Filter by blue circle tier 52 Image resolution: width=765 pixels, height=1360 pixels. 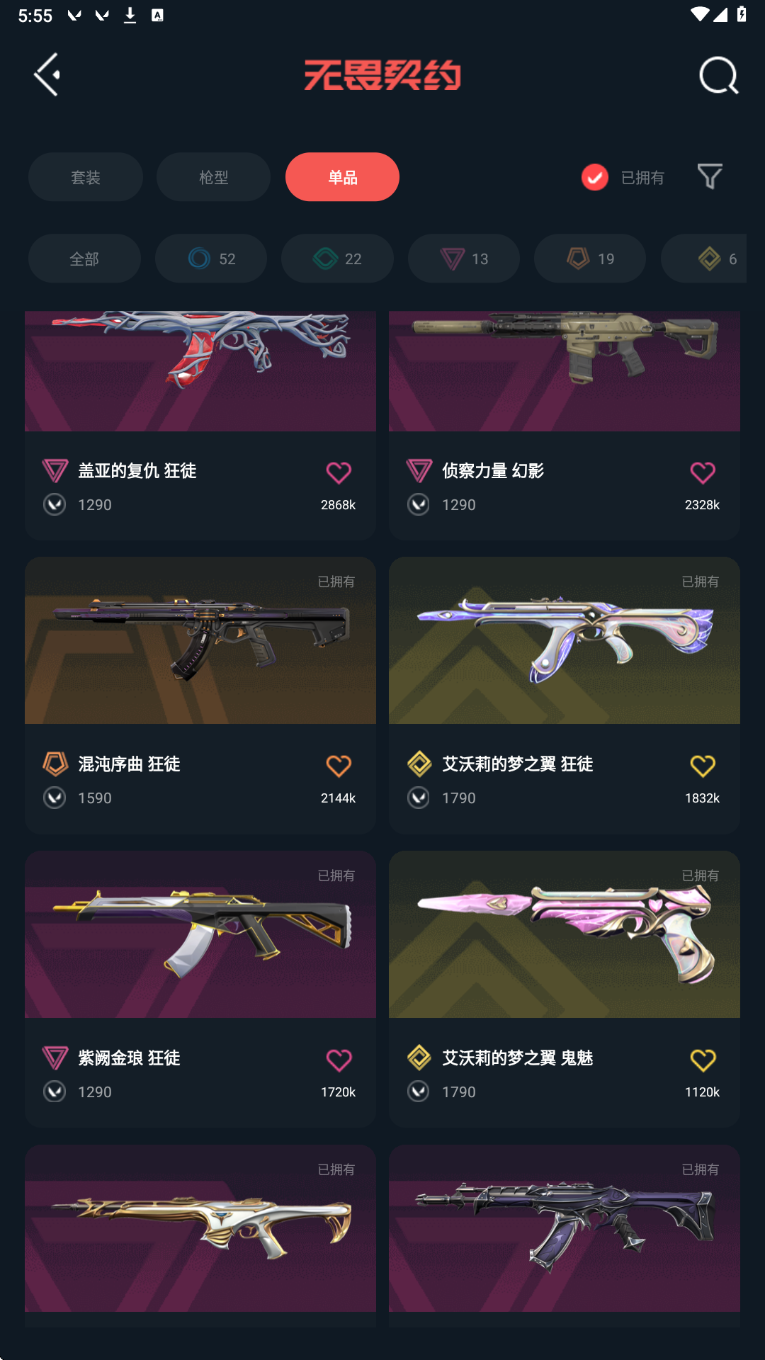coord(211,259)
